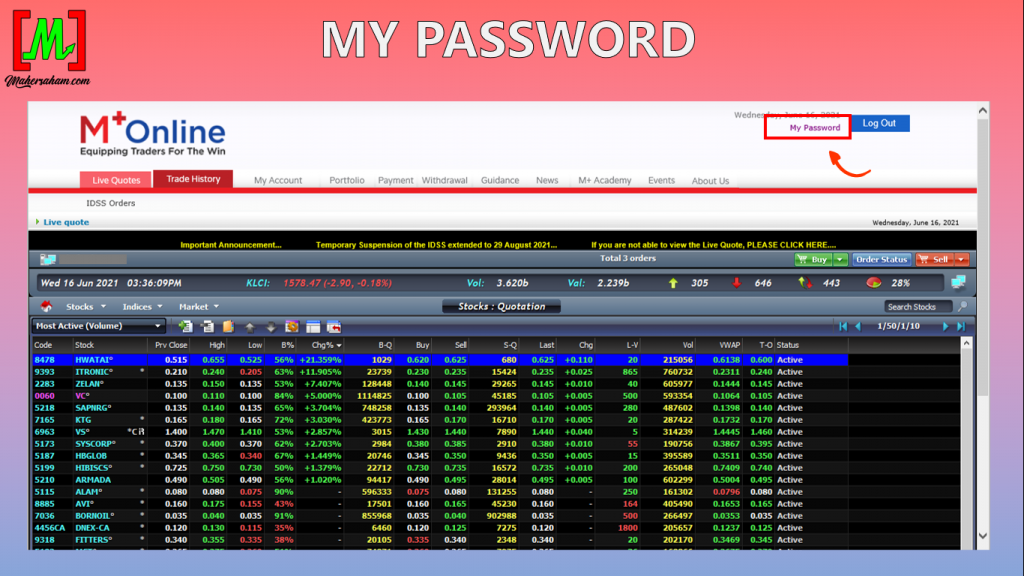Viewport: 1024px width, 576px height.
Task: Go to the next page of quotes
Action: (945, 326)
